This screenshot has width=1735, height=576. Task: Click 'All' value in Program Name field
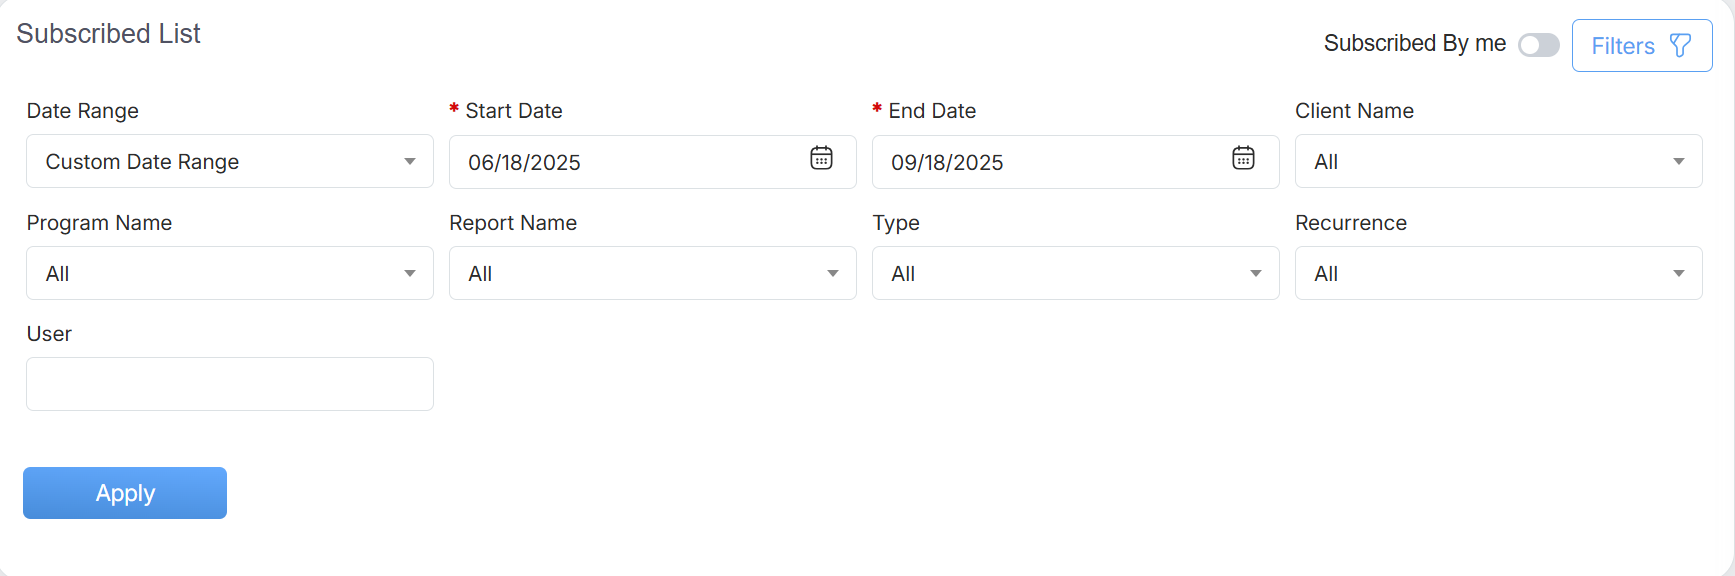[58, 274]
